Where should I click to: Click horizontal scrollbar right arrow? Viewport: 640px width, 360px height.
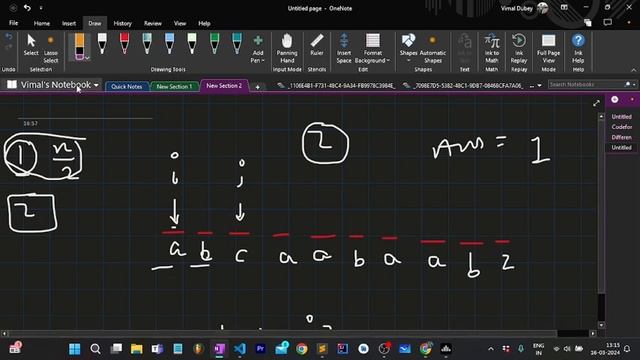[593, 333]
